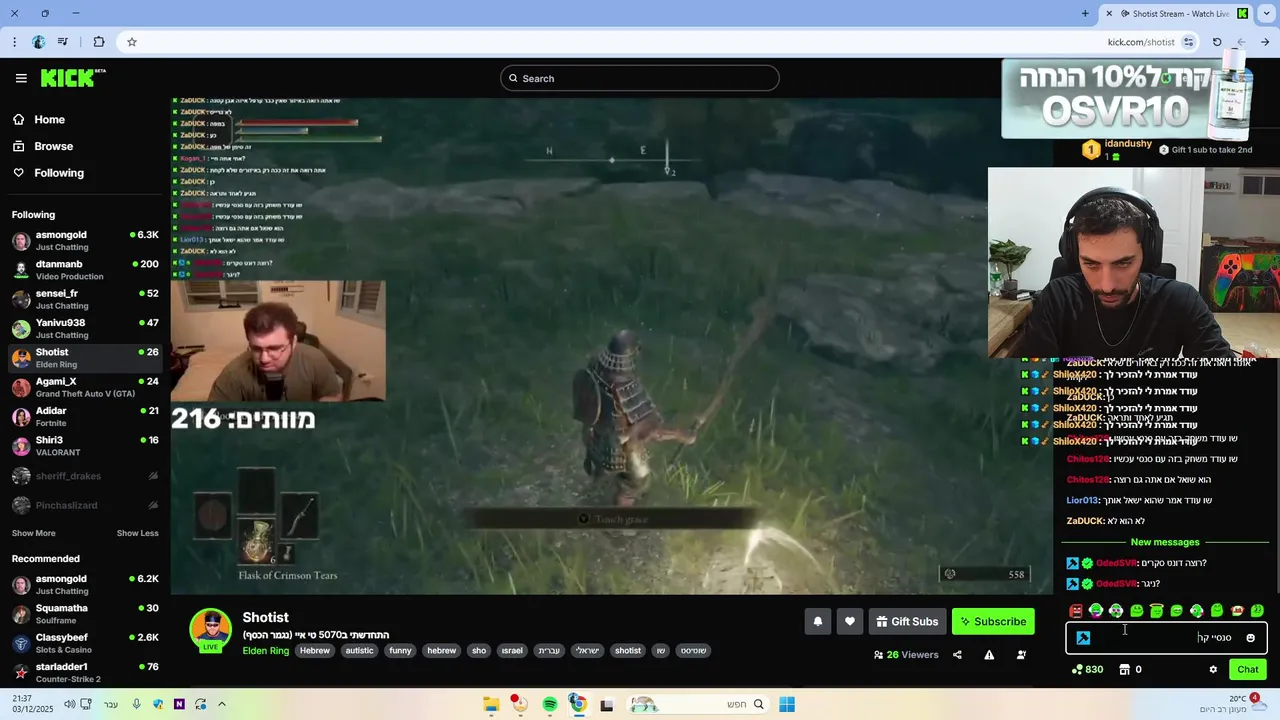Open chat settings gear icon
The width and height of the screenshot is (1280, 720).
pyautogui.click(x=1213, y=669)
